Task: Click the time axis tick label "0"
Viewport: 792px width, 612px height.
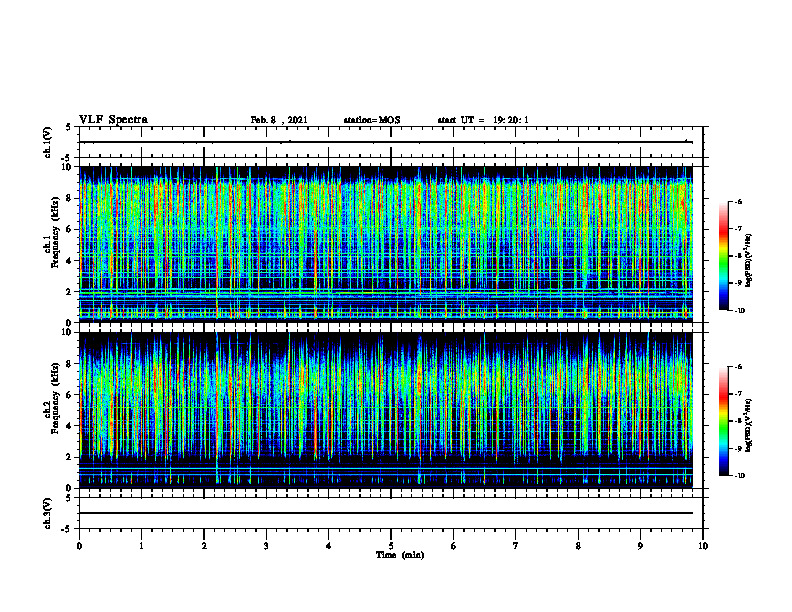Action: pyautogui.click(x=79, y=546)
